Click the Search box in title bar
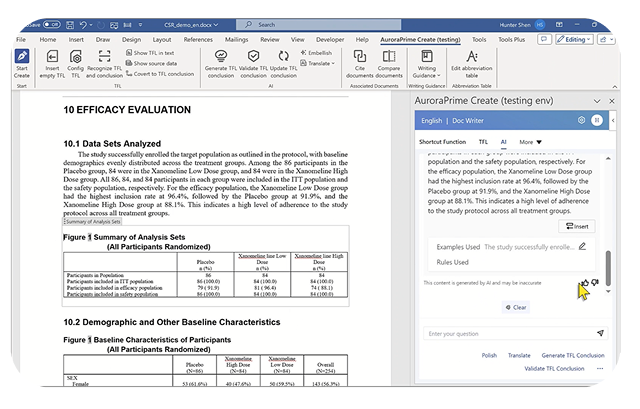640x409 pixels. tap(318, 24)
